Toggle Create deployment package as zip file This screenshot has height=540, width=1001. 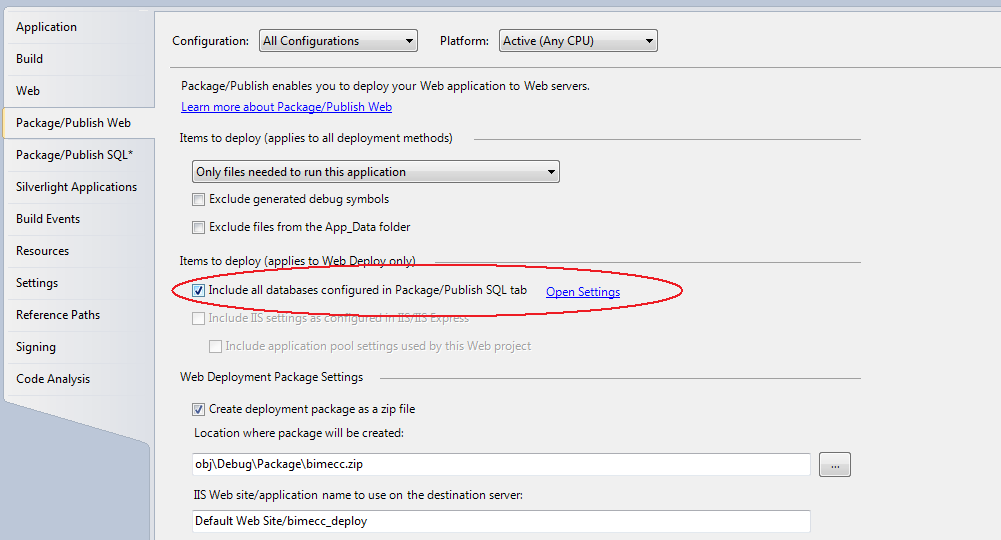click(x=199, y=409)
